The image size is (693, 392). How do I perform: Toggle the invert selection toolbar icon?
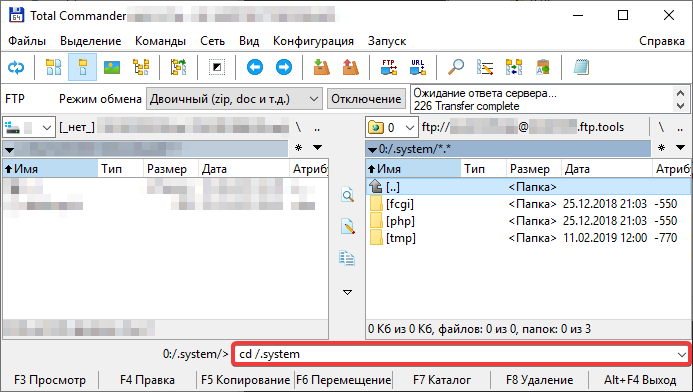pyautogui.click(x=217, y=67)
